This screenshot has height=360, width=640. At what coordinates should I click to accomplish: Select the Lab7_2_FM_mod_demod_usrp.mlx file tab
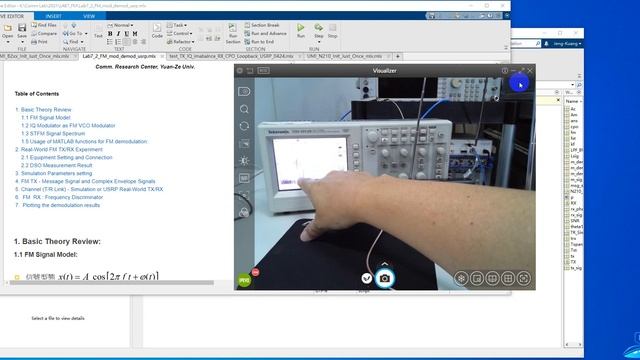[x=119, y=56]
